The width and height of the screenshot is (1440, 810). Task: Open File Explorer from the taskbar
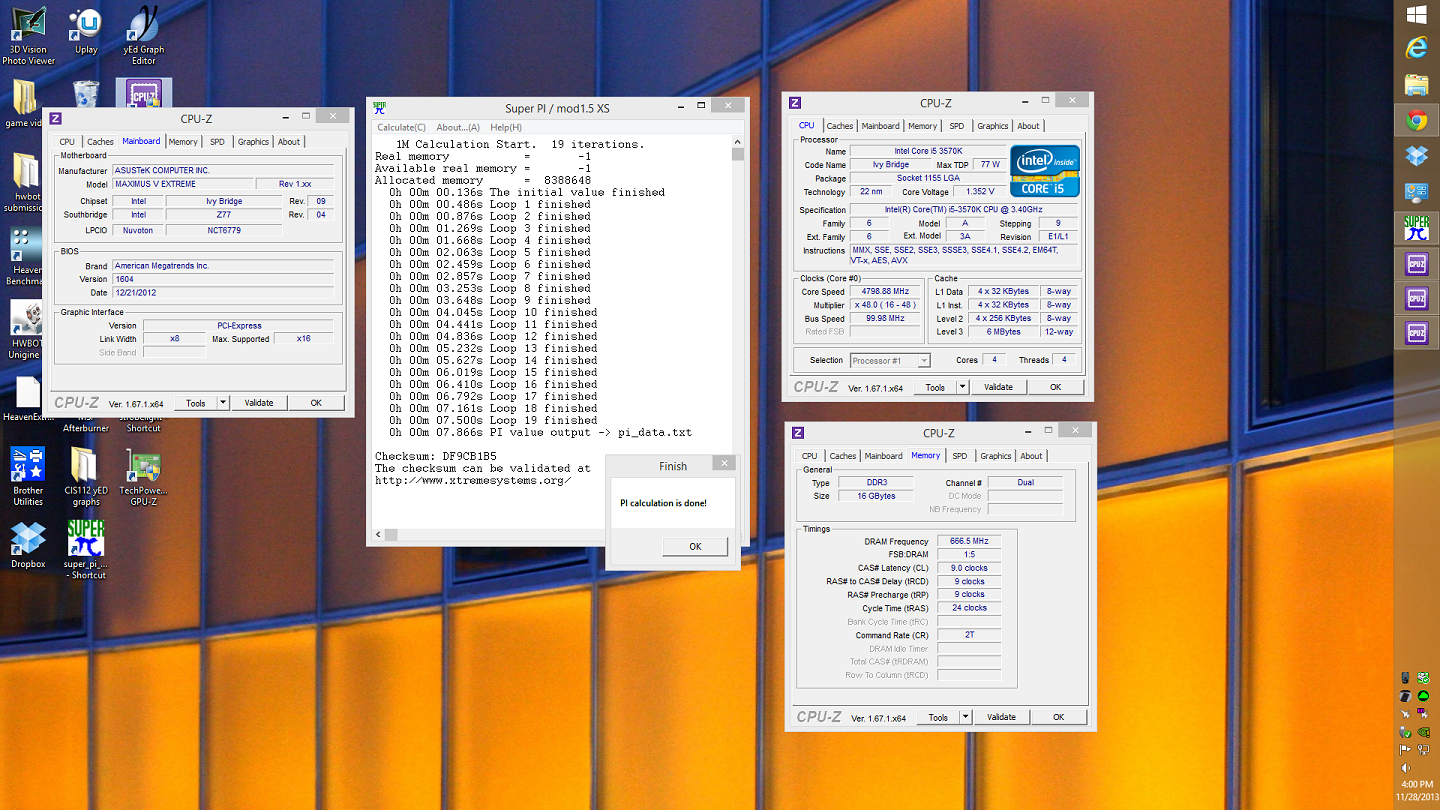click(x=1416, y=84)
